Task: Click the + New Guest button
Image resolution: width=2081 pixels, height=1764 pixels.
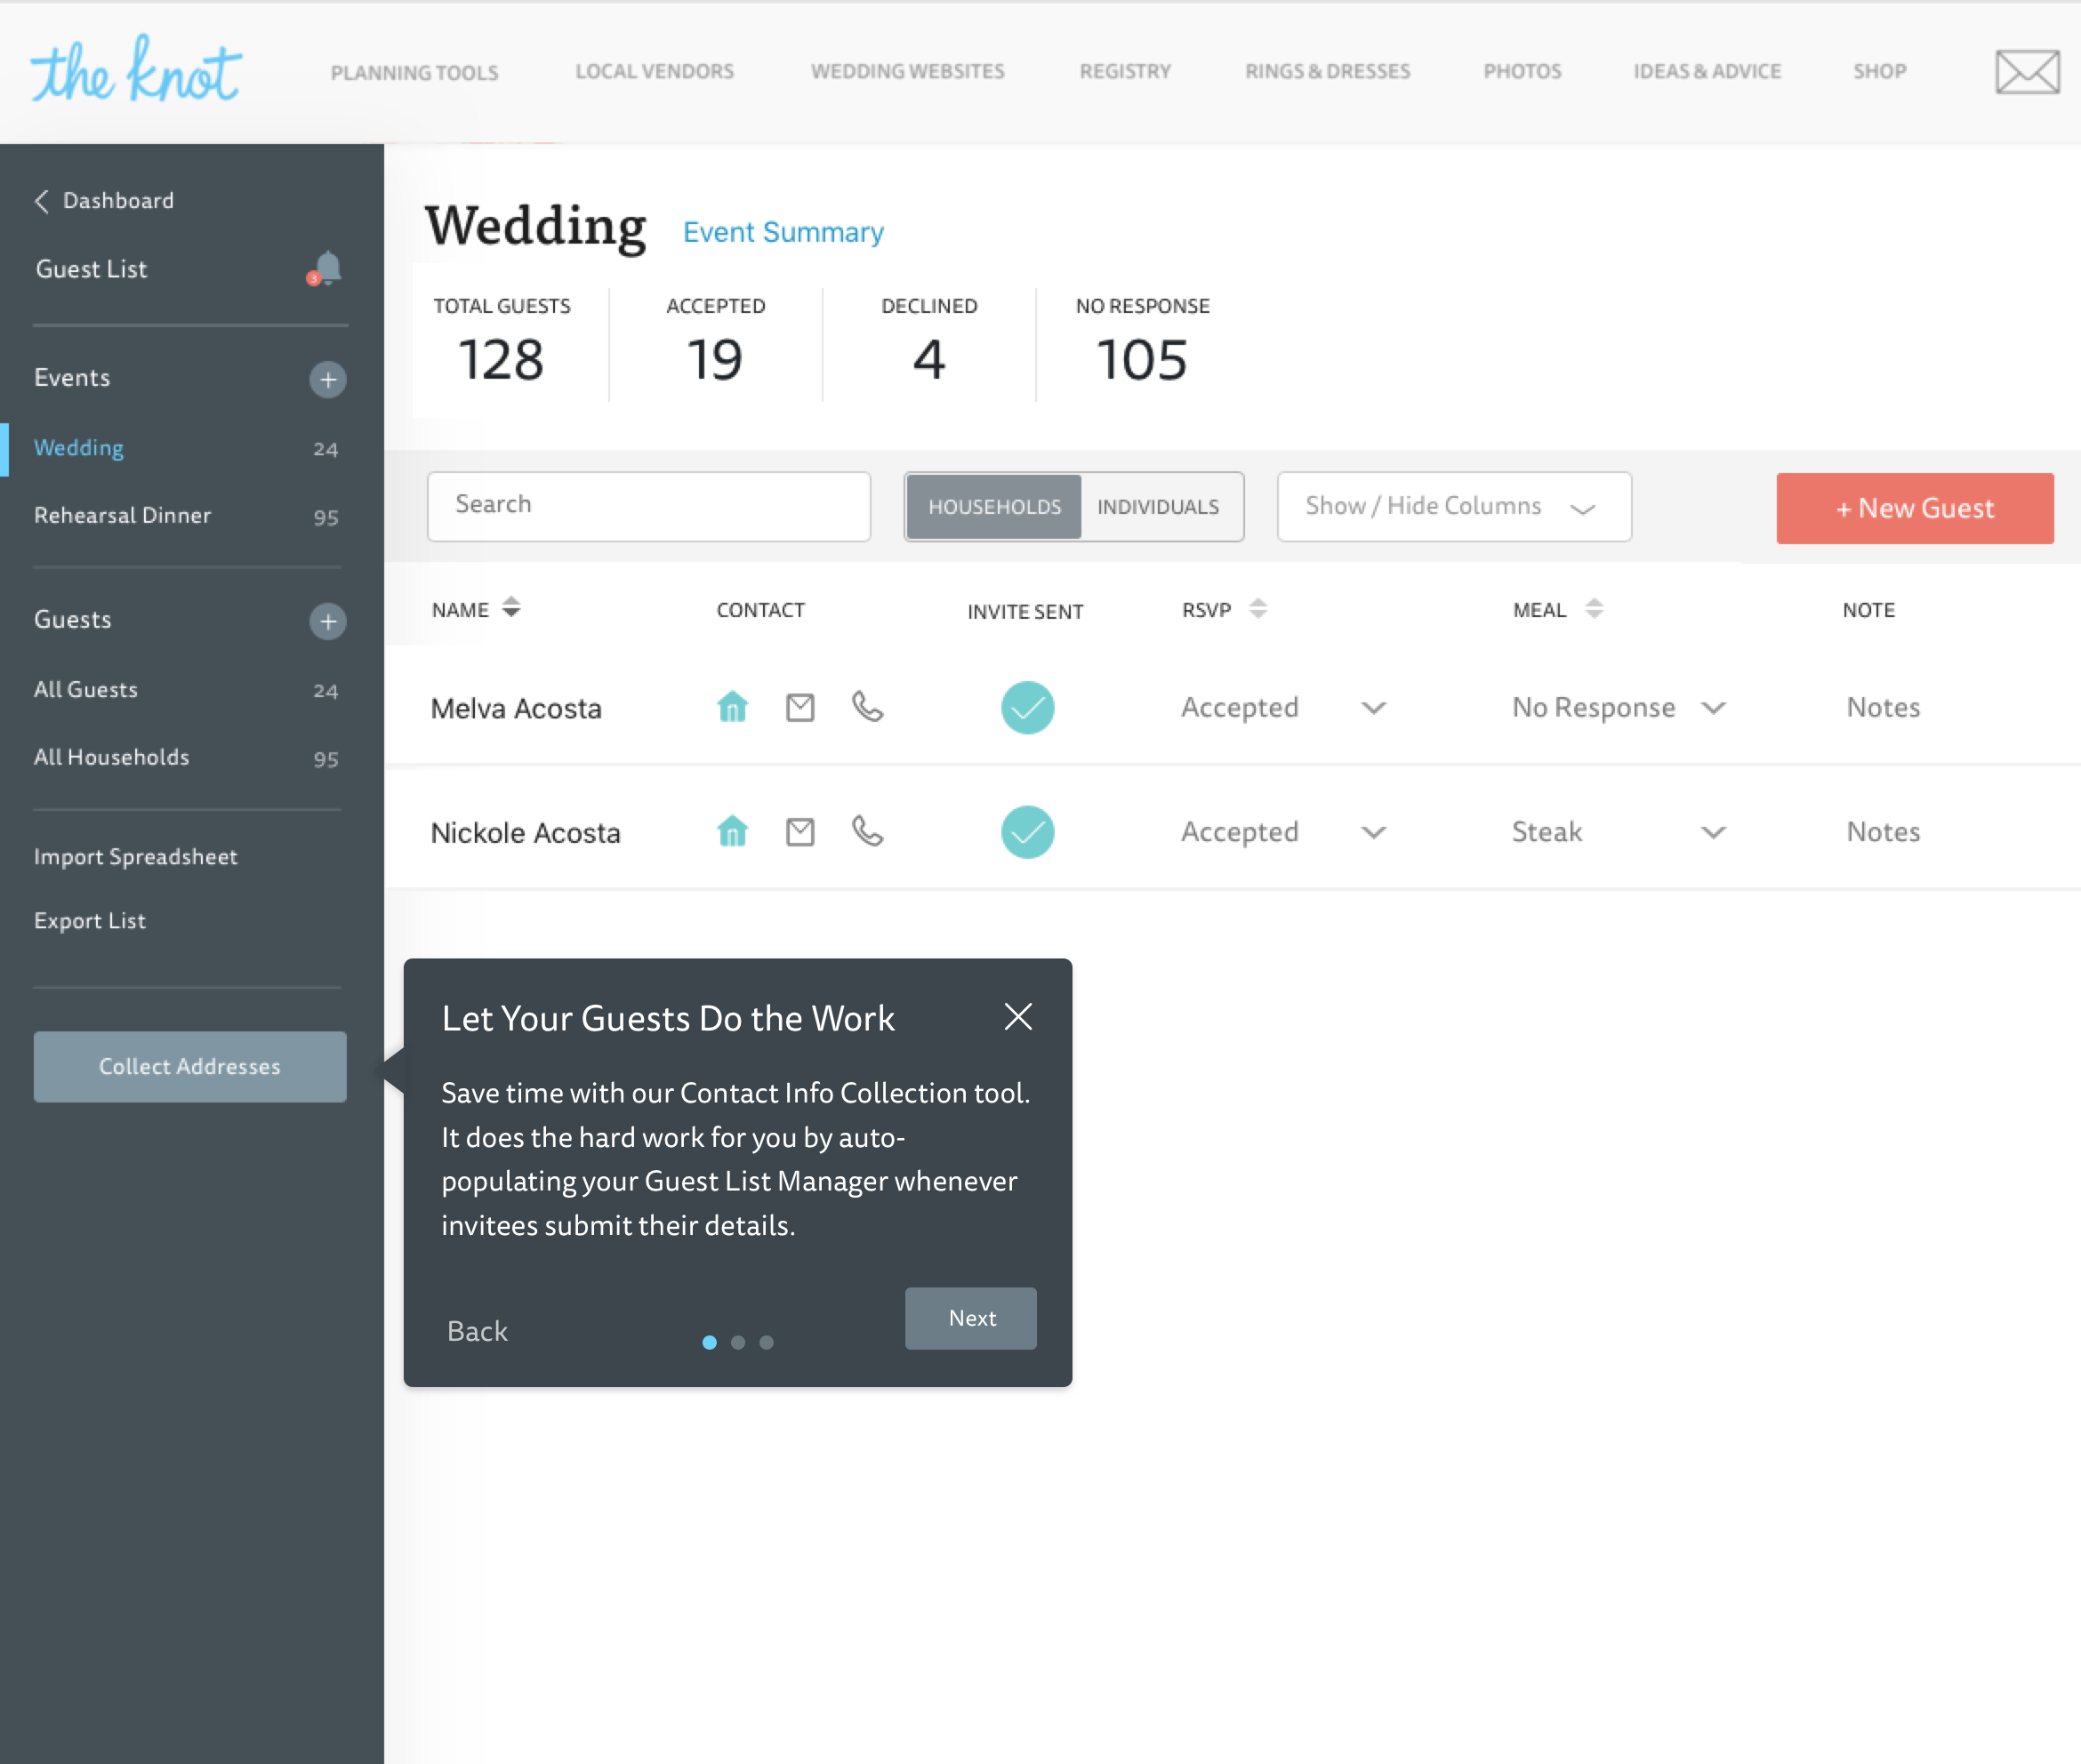Action: tap(1914, 508)
